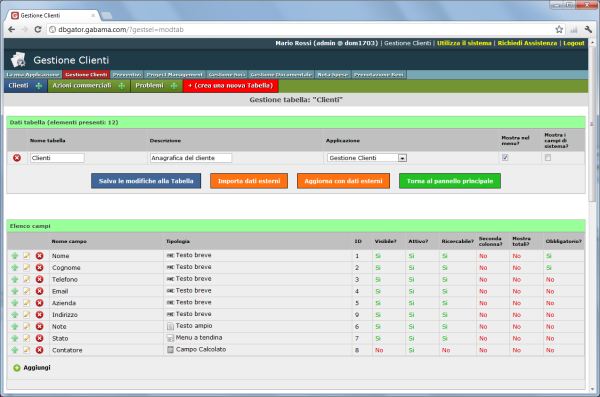Click the move icon on the Problemi tab

click(x=174, y=86)
